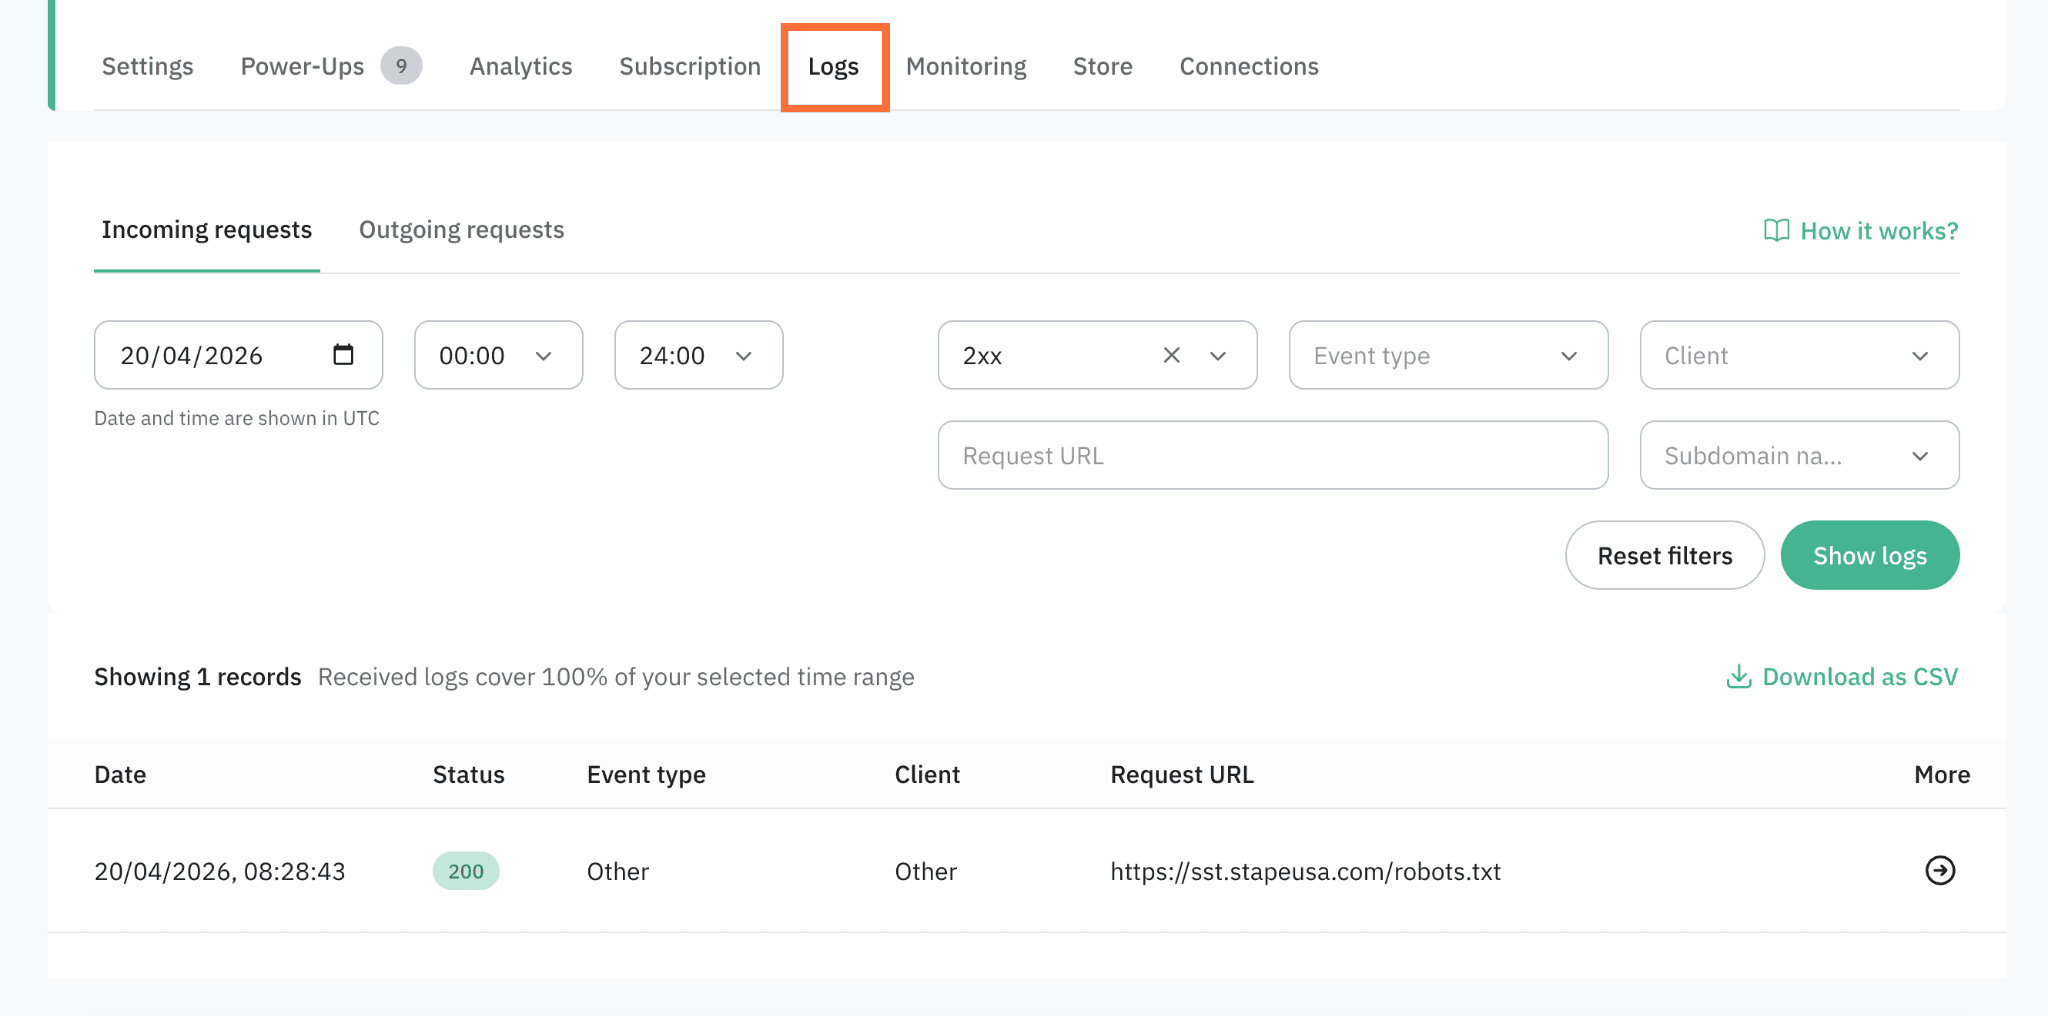Click the Power-Ups count badge
This screenshot has width=2048, height=1016.
click(401, 66)
